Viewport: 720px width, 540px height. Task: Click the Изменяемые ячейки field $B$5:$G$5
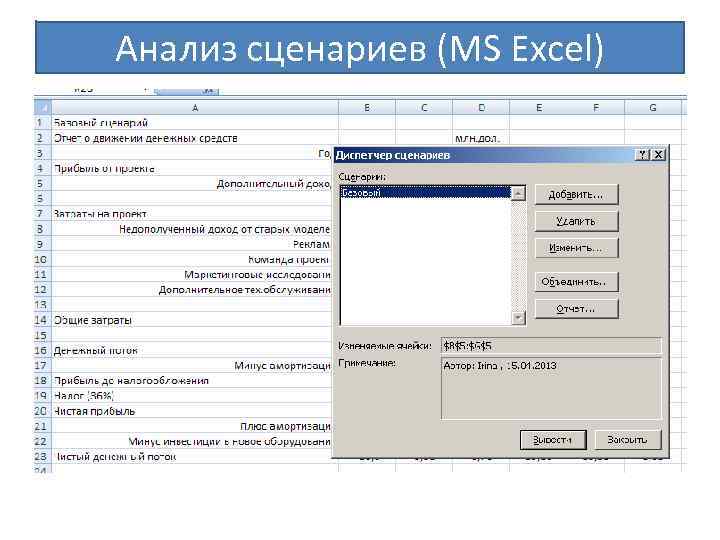pyautogui.click(x=551, y=346)
